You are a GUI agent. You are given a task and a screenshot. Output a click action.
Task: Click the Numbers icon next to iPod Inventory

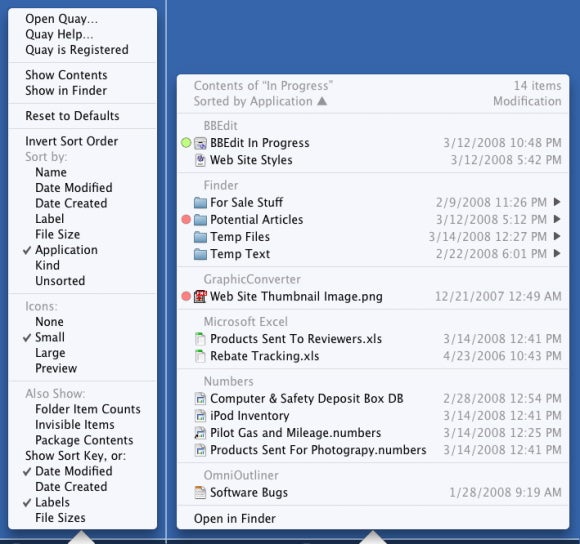[x=200, y=416]
